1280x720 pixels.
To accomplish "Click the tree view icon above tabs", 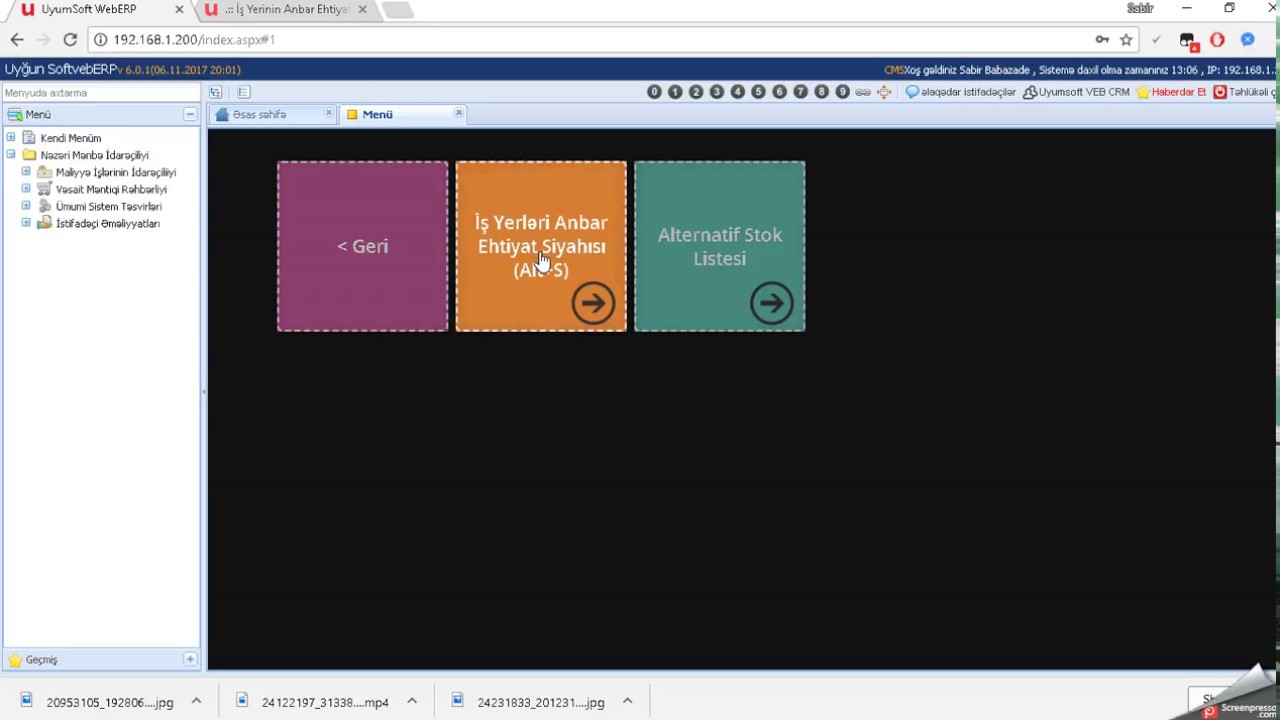I will click(x=216, y=92).
